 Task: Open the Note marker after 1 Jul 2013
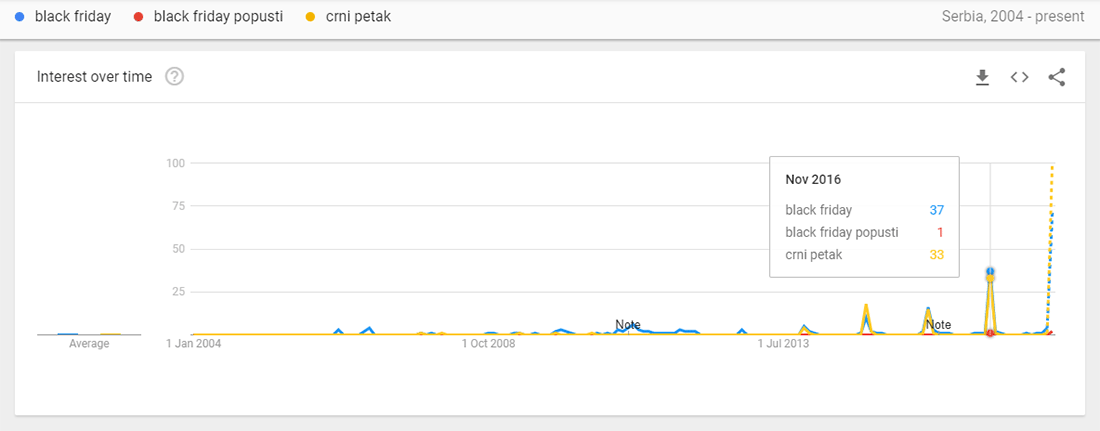click(938, 324)
